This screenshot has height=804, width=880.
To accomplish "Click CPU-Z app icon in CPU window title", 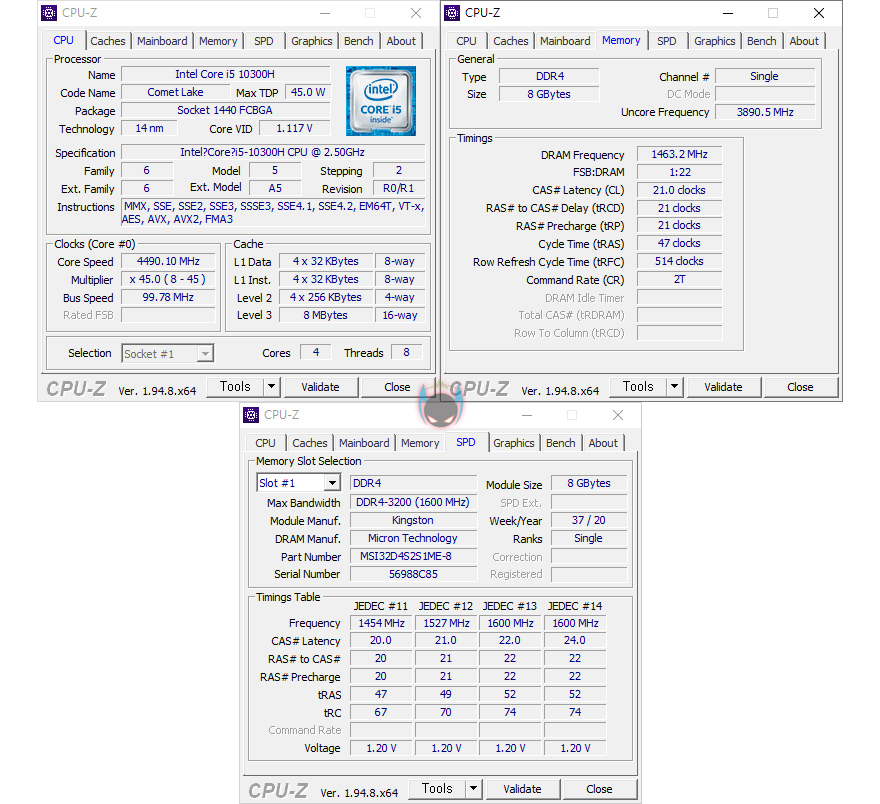I will pyautogui.click(x=49, y=12).
